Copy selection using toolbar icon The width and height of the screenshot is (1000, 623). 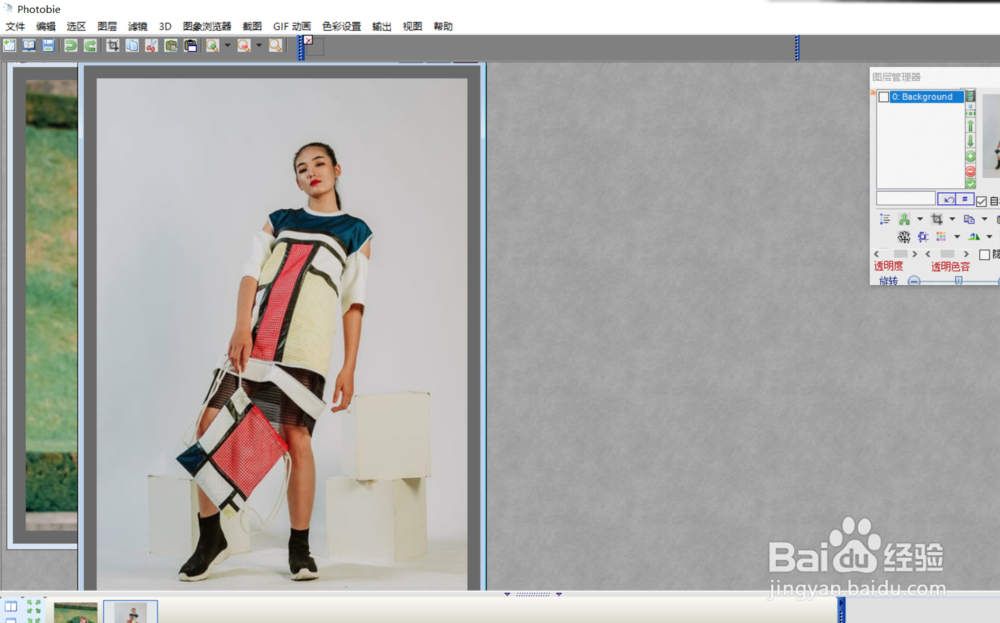(132, 45)
